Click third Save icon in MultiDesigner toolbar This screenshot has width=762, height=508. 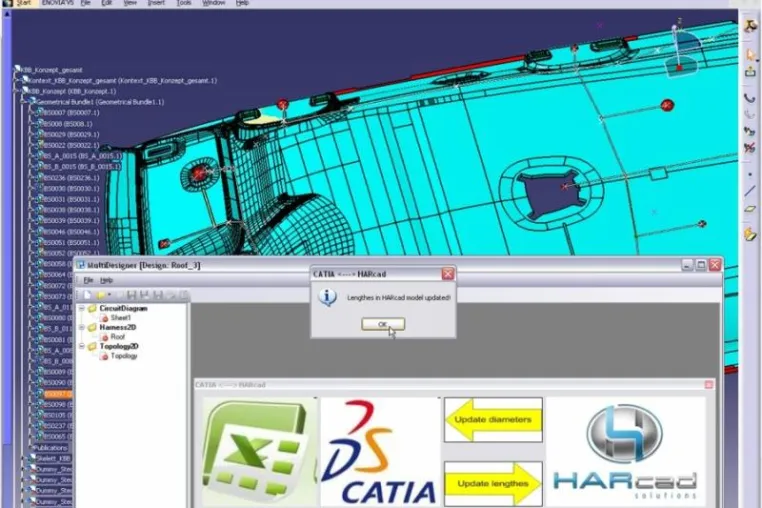(x=158, y=295)
